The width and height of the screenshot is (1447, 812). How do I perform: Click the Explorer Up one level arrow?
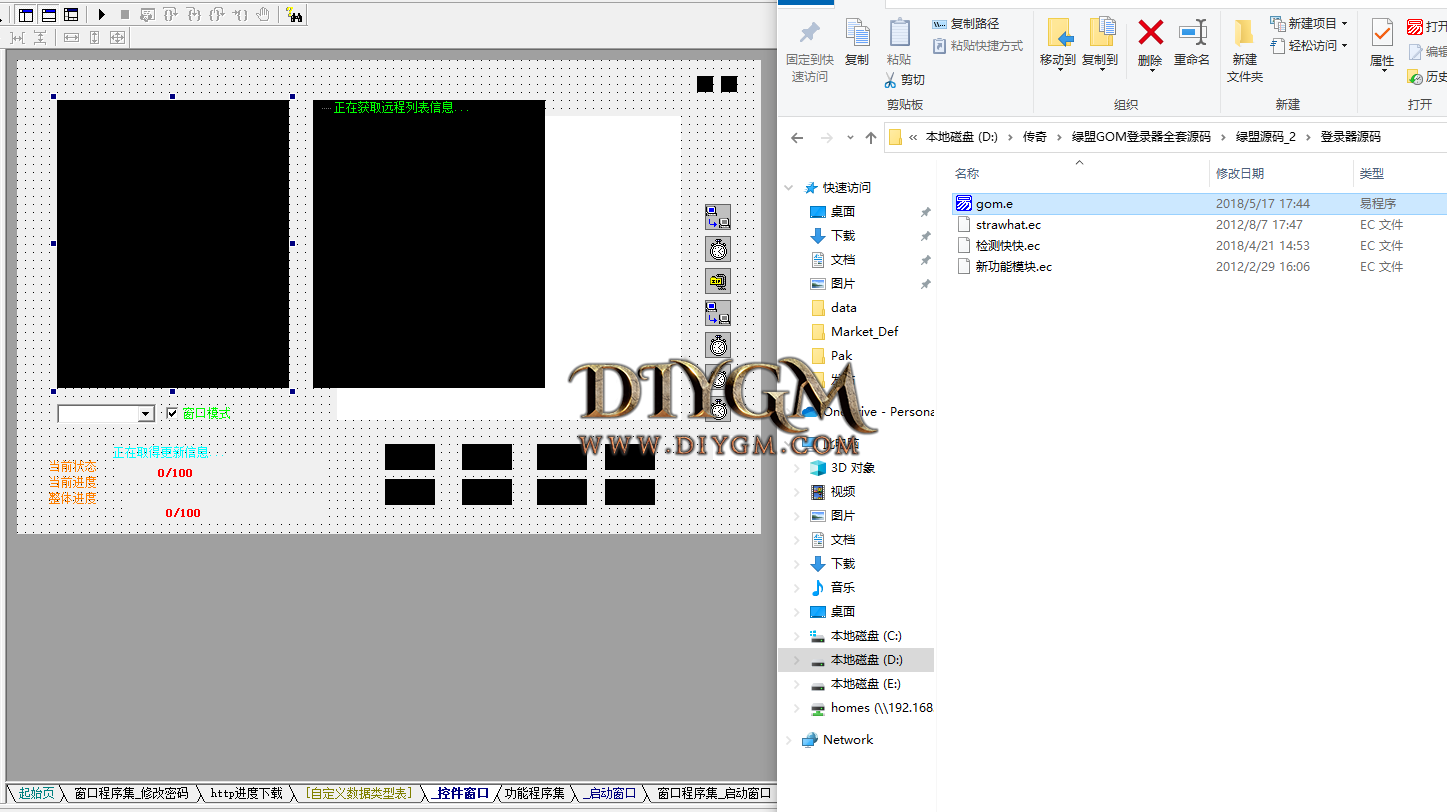pos(871,137)
